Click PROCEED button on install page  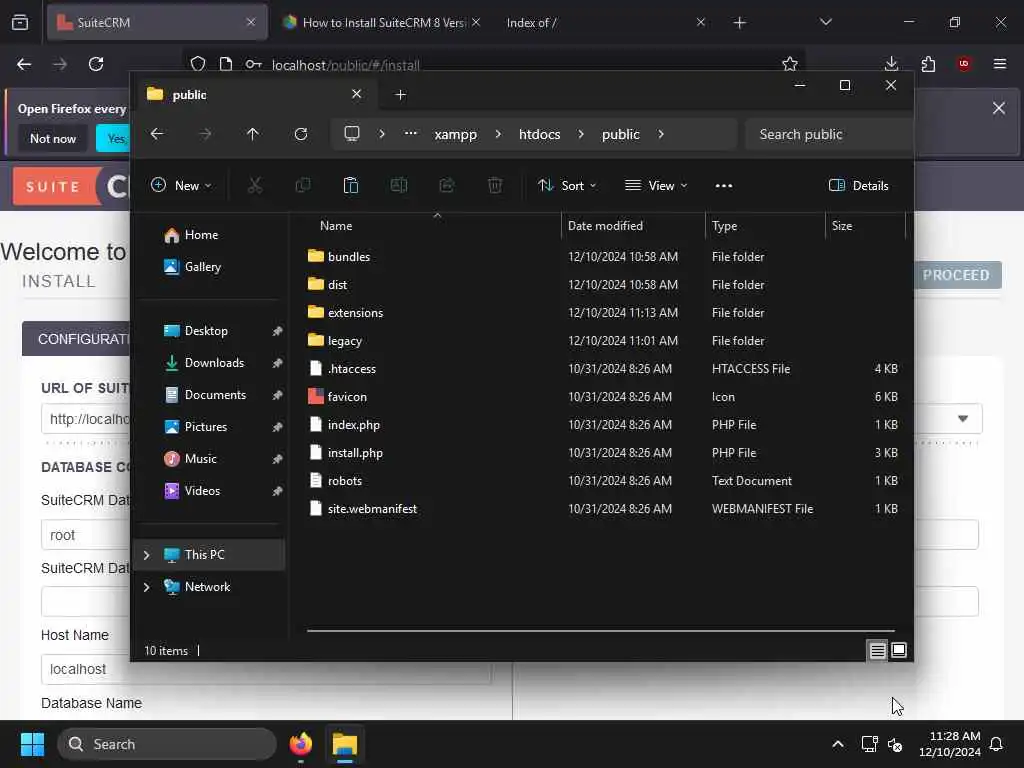[x=956, y=275]
